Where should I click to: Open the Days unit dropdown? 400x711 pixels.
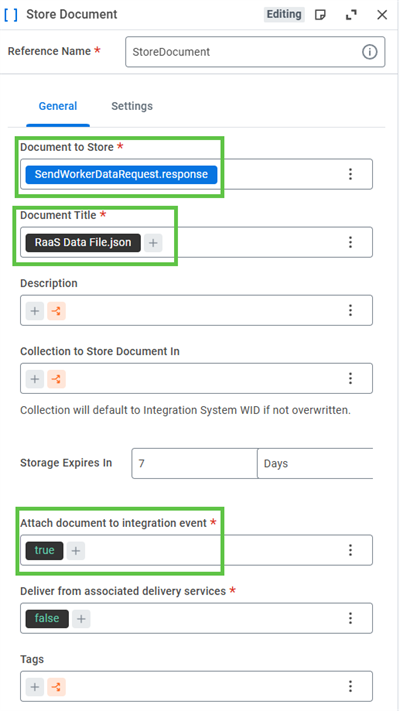(315, 463)
